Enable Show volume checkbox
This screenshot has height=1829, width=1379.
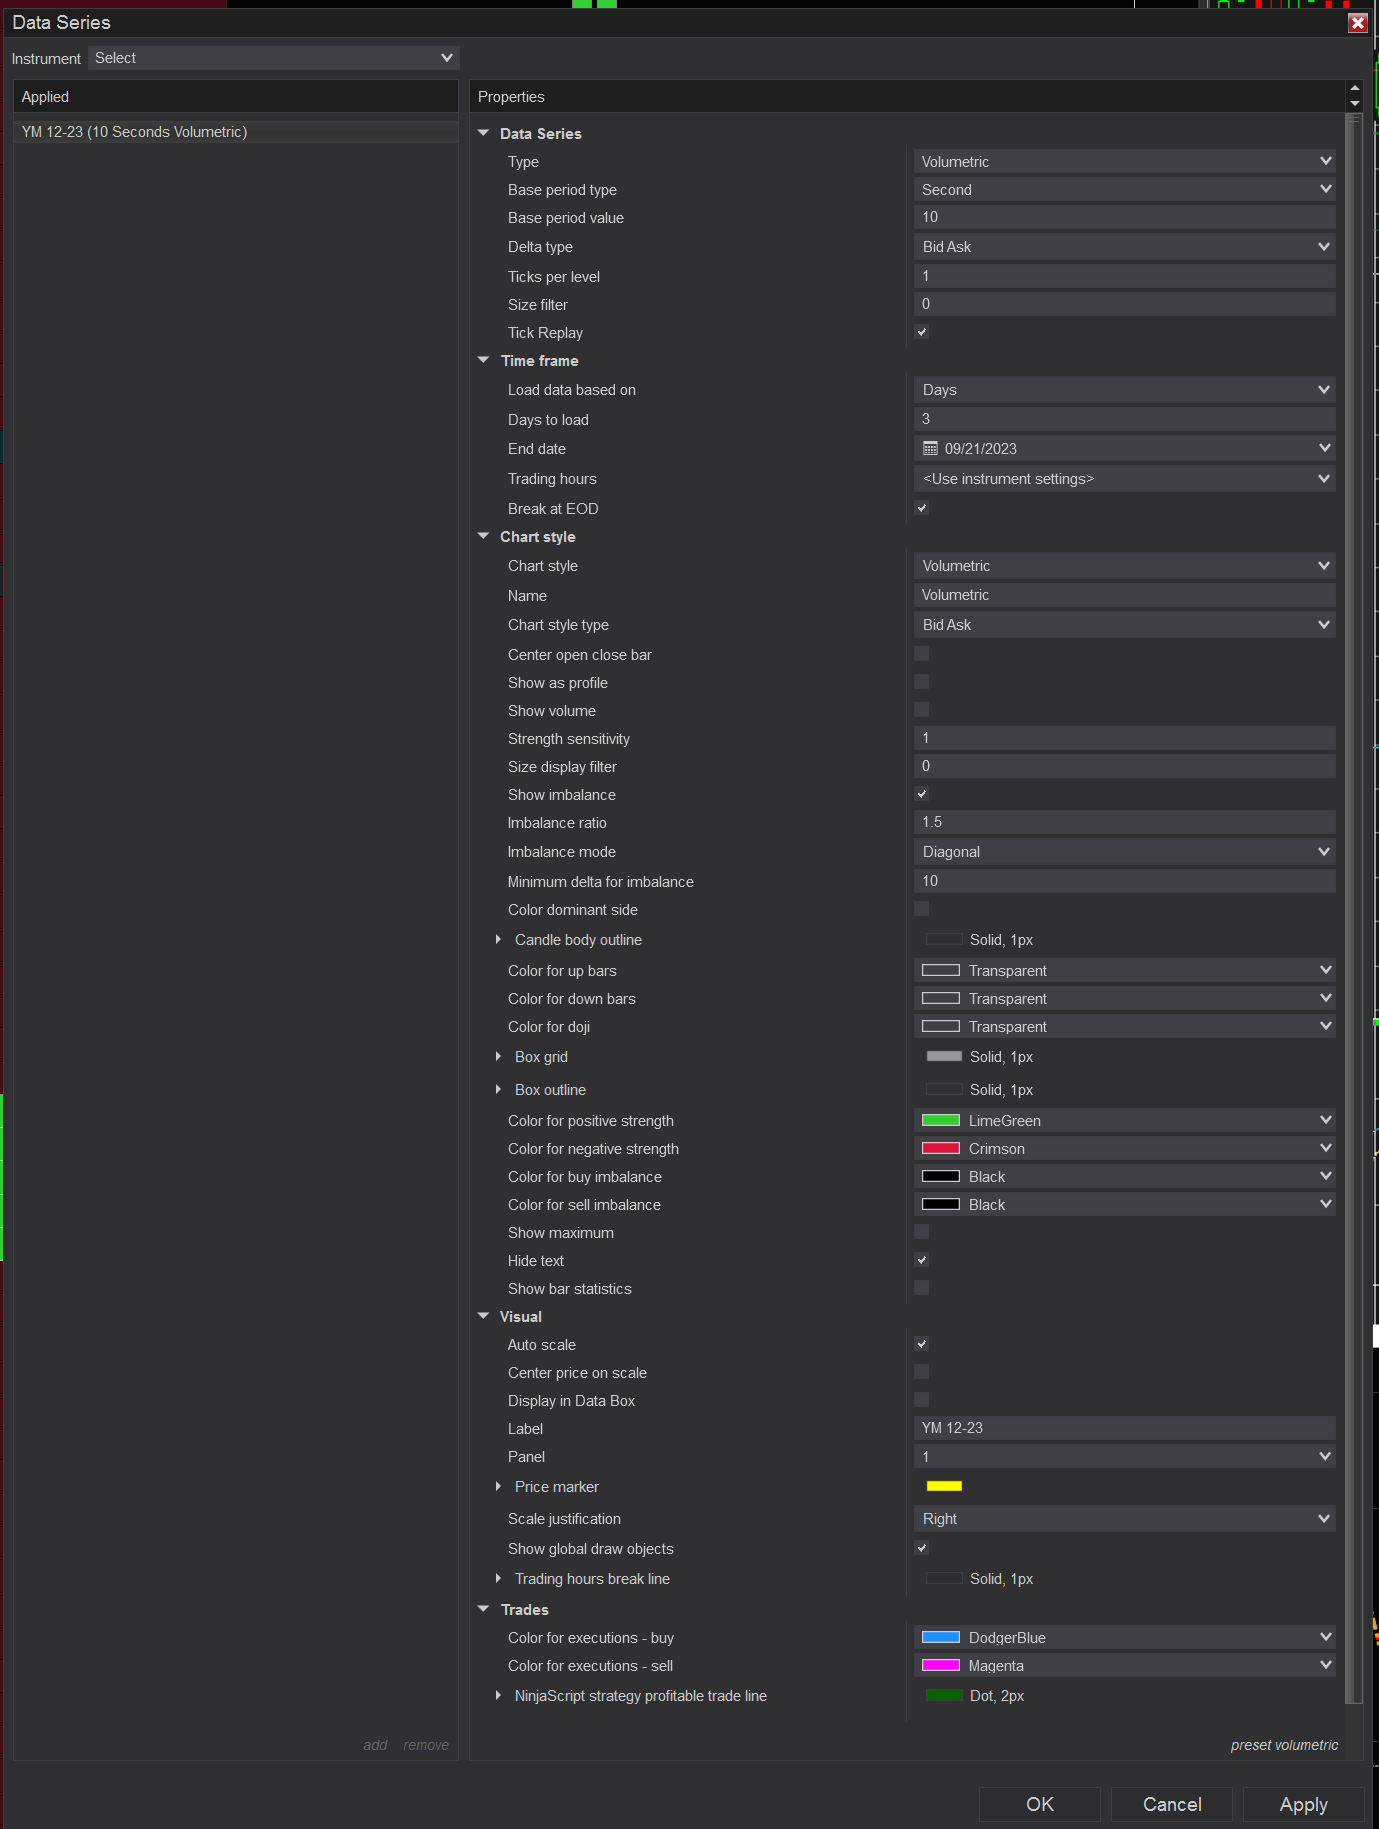point(922,710)
